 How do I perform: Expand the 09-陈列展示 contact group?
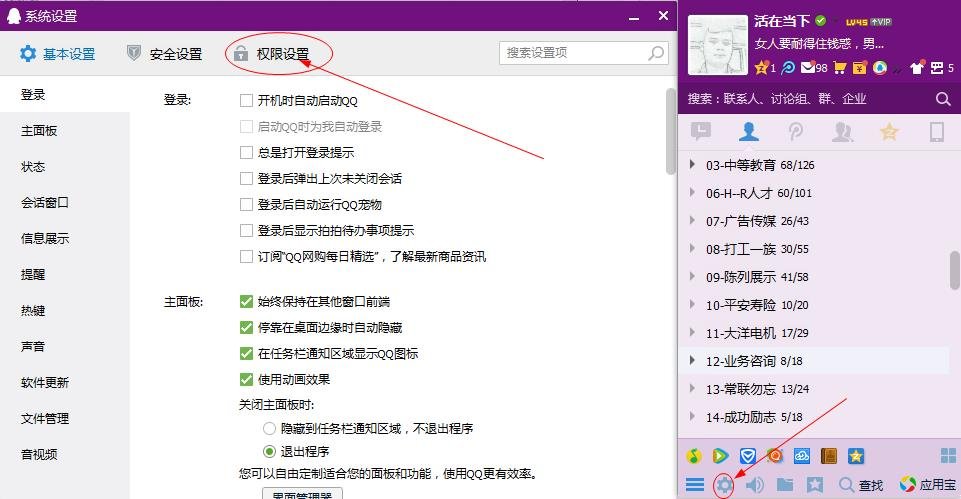pyautogui.click(x=692, y=276)
